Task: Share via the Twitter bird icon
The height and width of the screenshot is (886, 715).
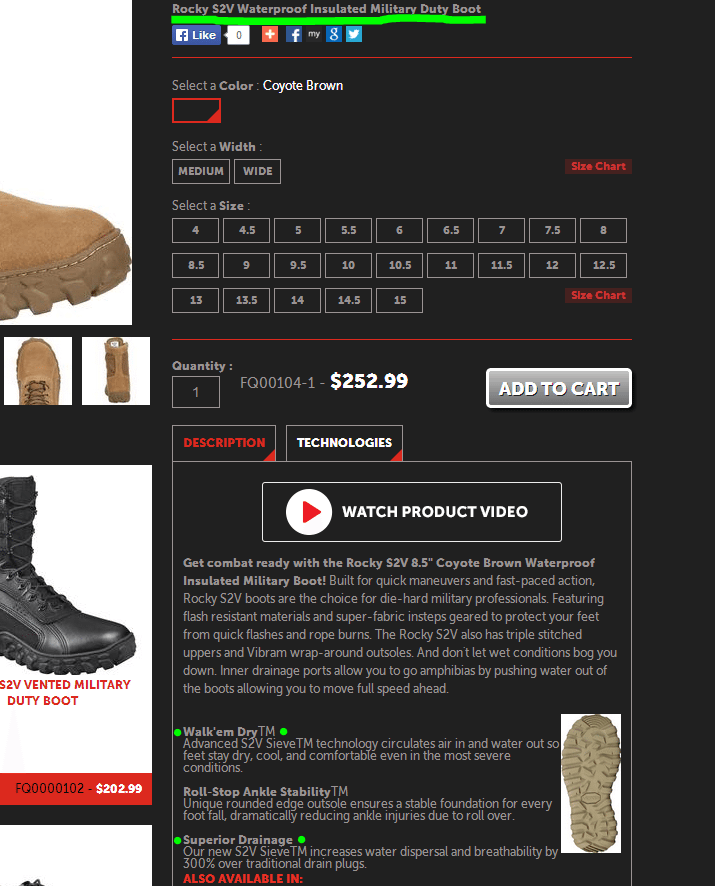Action: click(354, 34)
